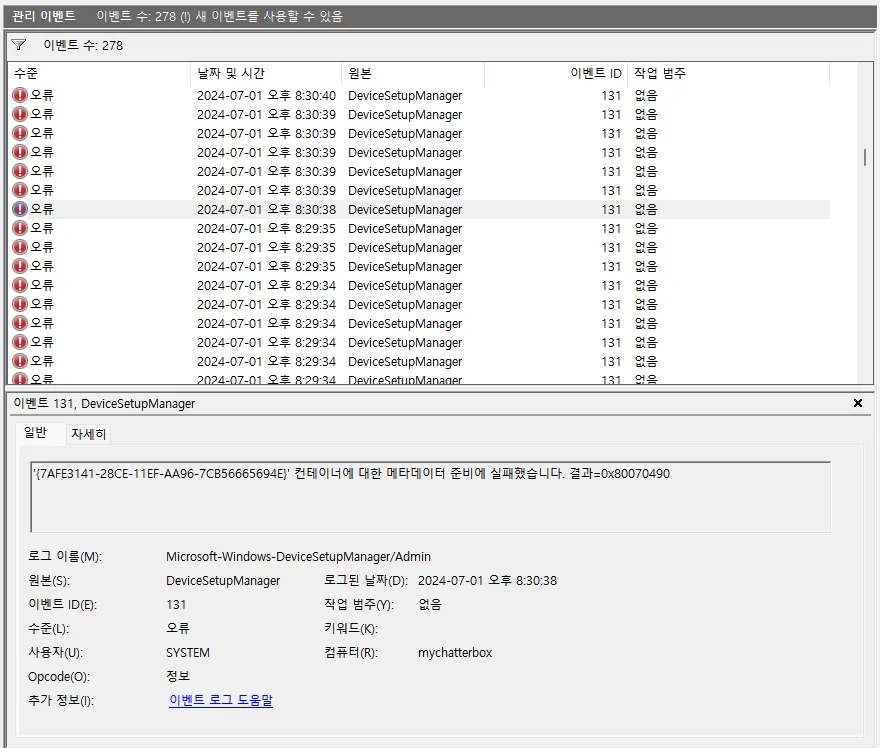Select the 일반 tab
Viewport: 880px width, 748px height.
tap(35, 433)
